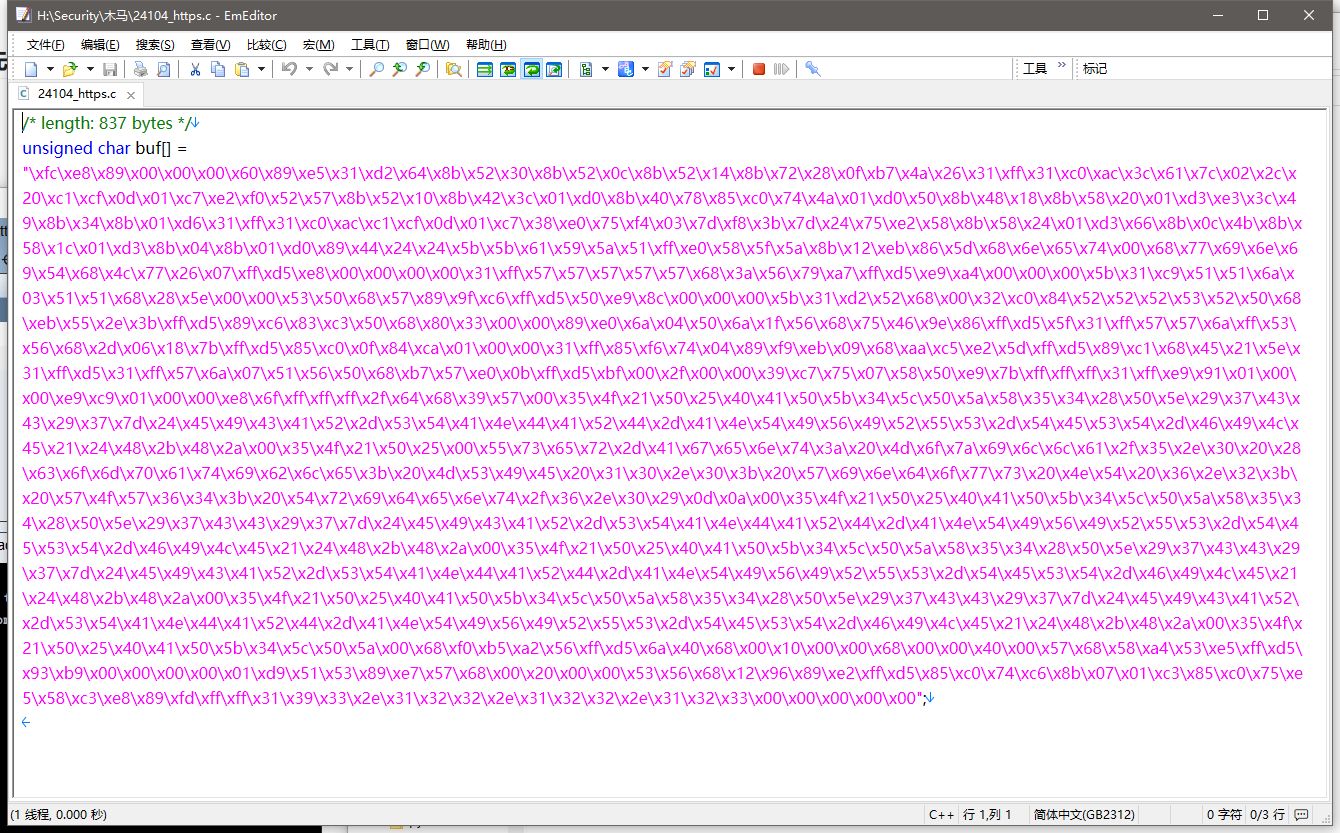
Task: Open the dropdown next to the CSV icon
Action: [645, 69]
